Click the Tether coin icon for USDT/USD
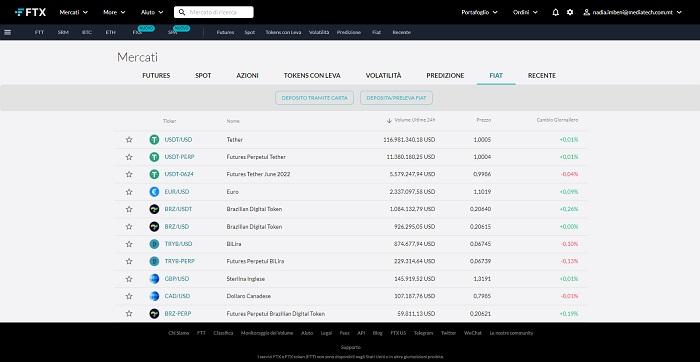Screen dimensions: 700x362 154,140
